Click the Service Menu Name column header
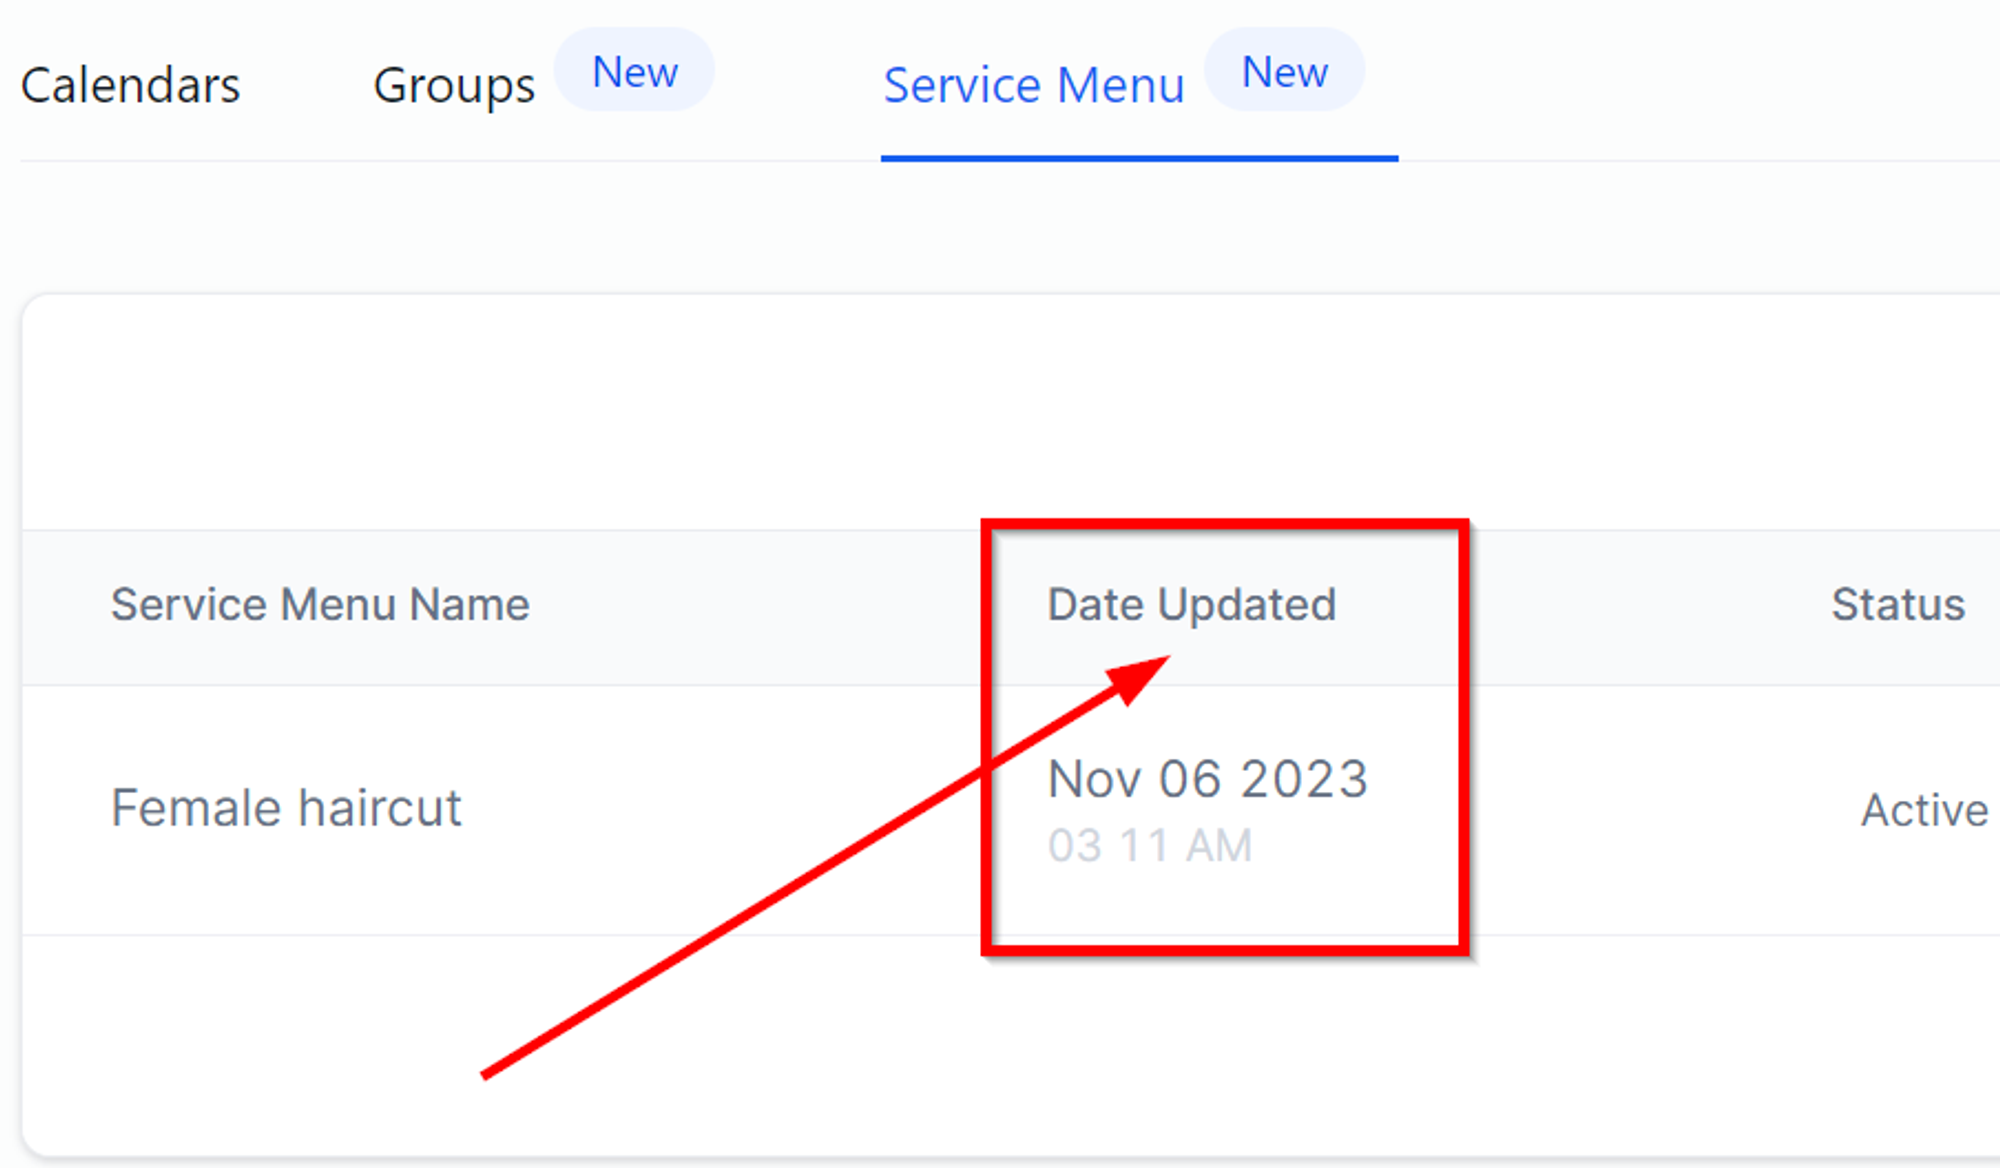 pyautogui.click(x=320, y=605)
